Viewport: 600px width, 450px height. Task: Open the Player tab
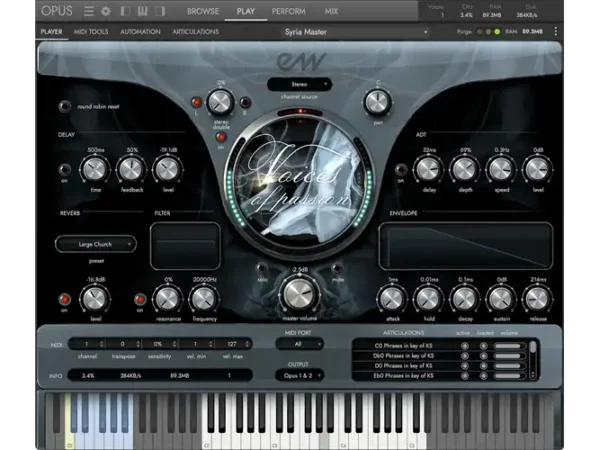coord(51,32)
